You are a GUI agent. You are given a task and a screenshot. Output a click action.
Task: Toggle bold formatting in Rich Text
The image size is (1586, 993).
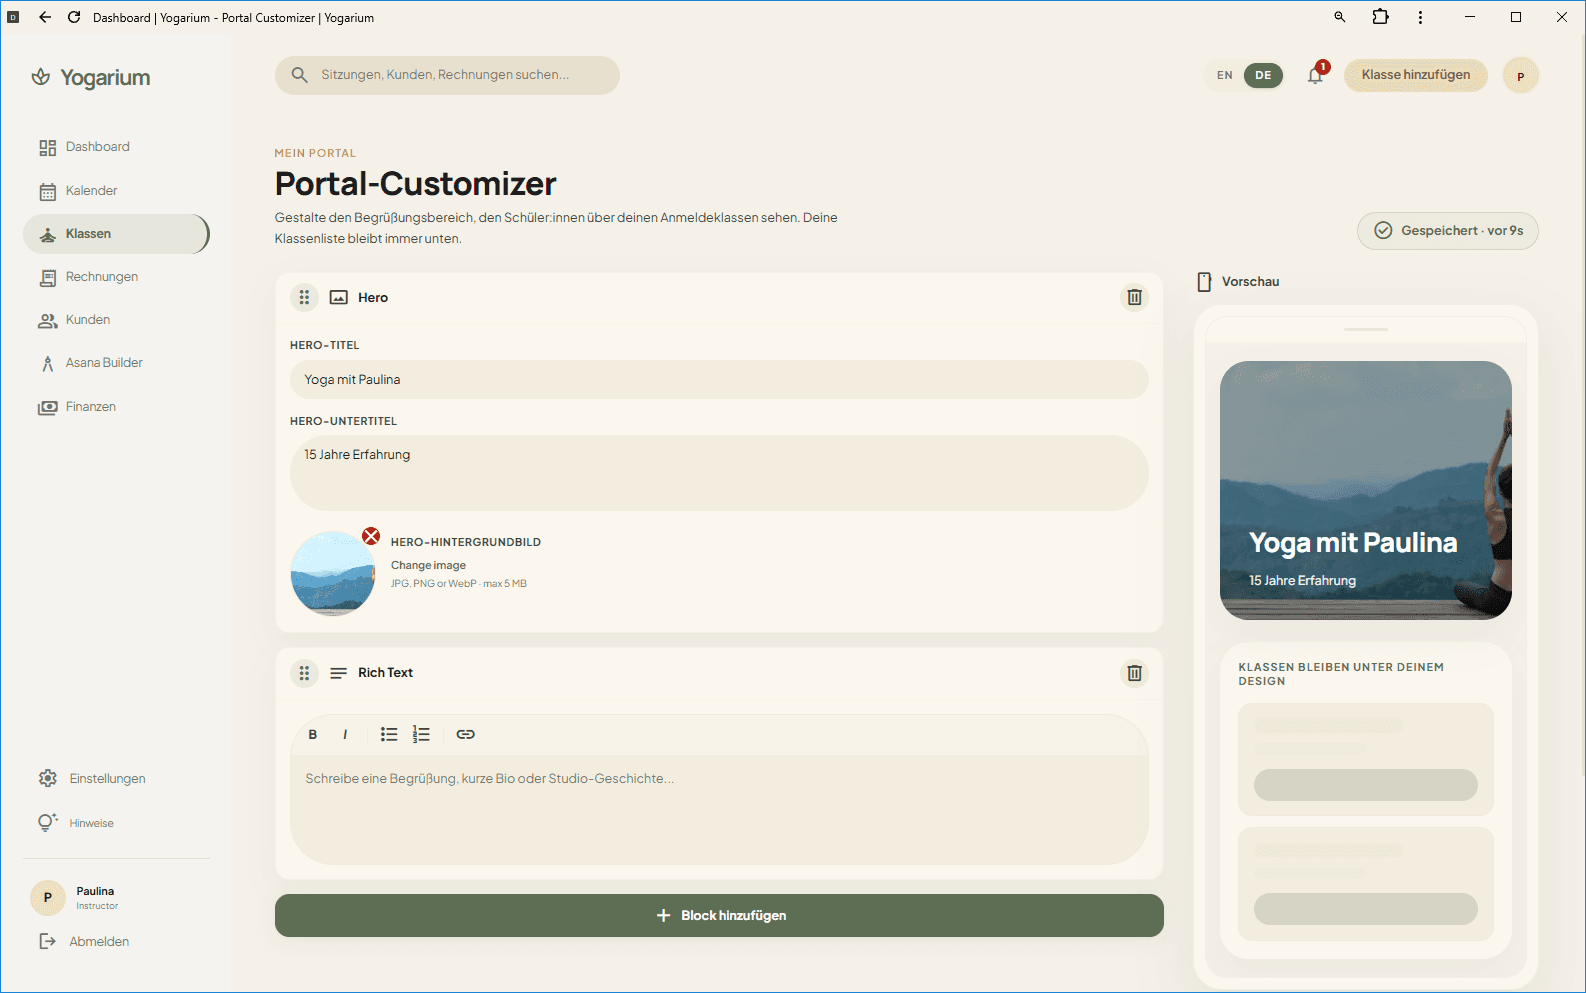pyautogui.click(x=313, y=734)
